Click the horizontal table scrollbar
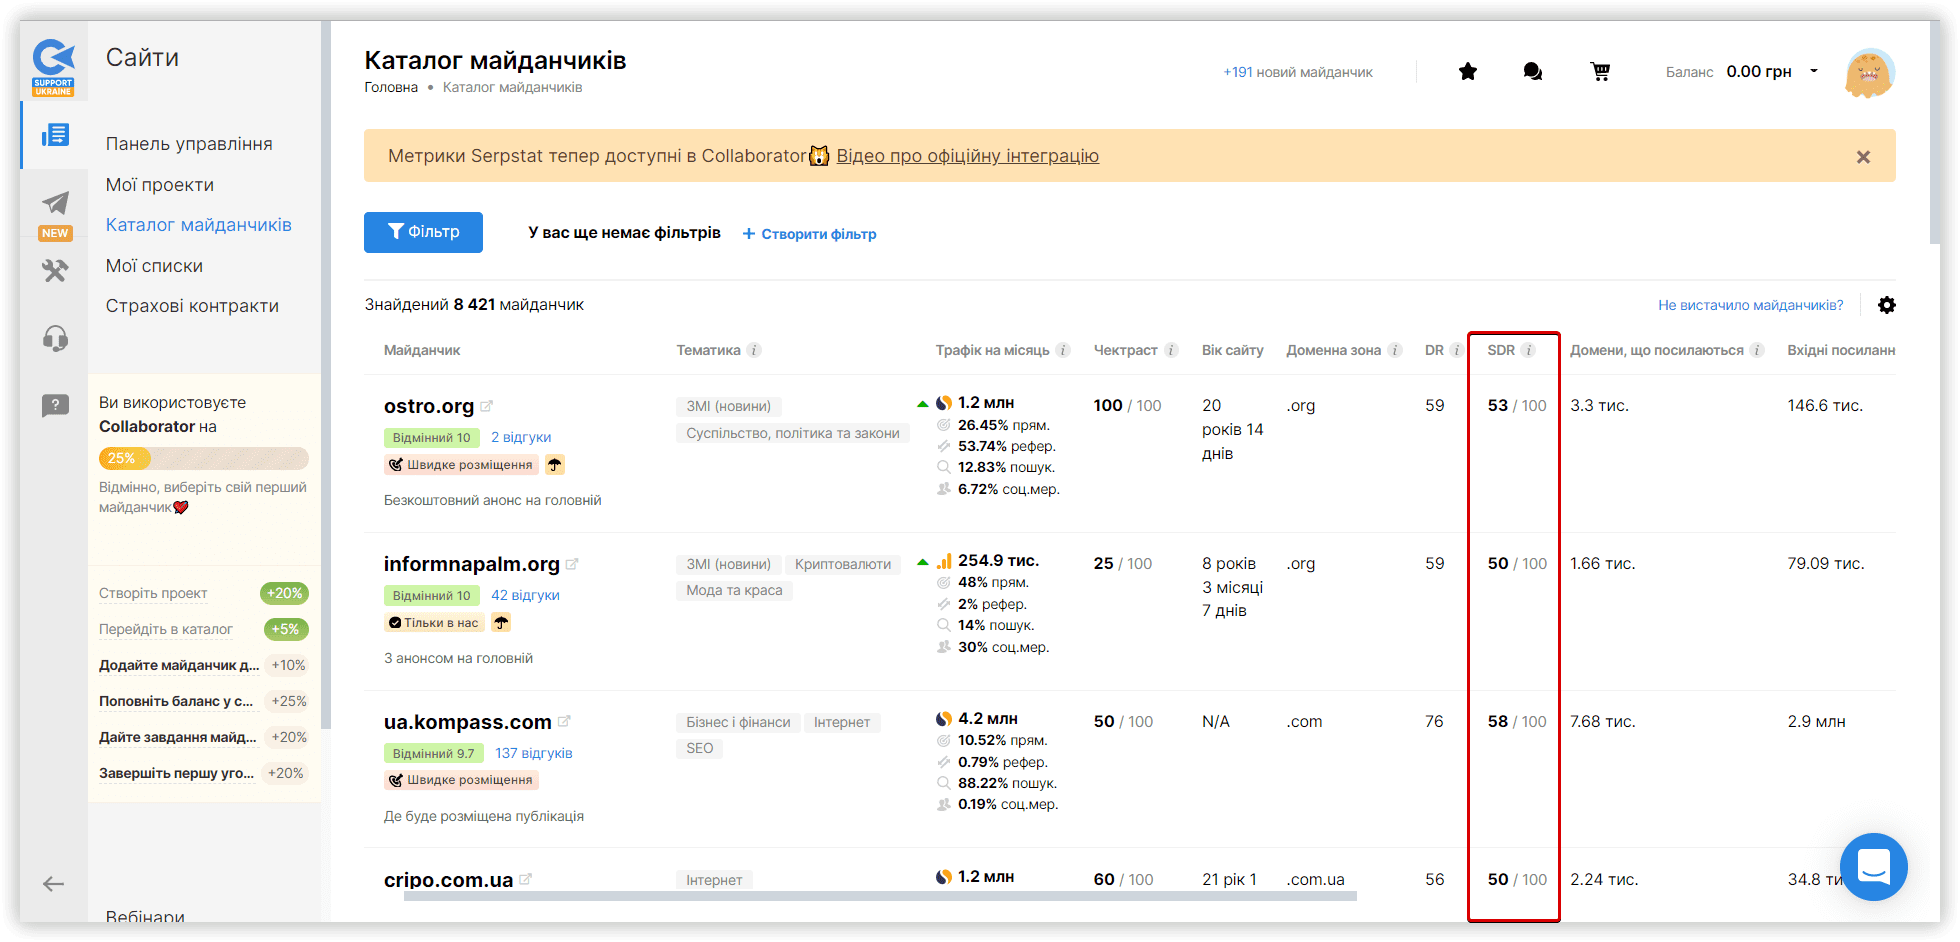Image resolution: width=1960 pixels, height=942 pixels. click(x=880, y=896)
